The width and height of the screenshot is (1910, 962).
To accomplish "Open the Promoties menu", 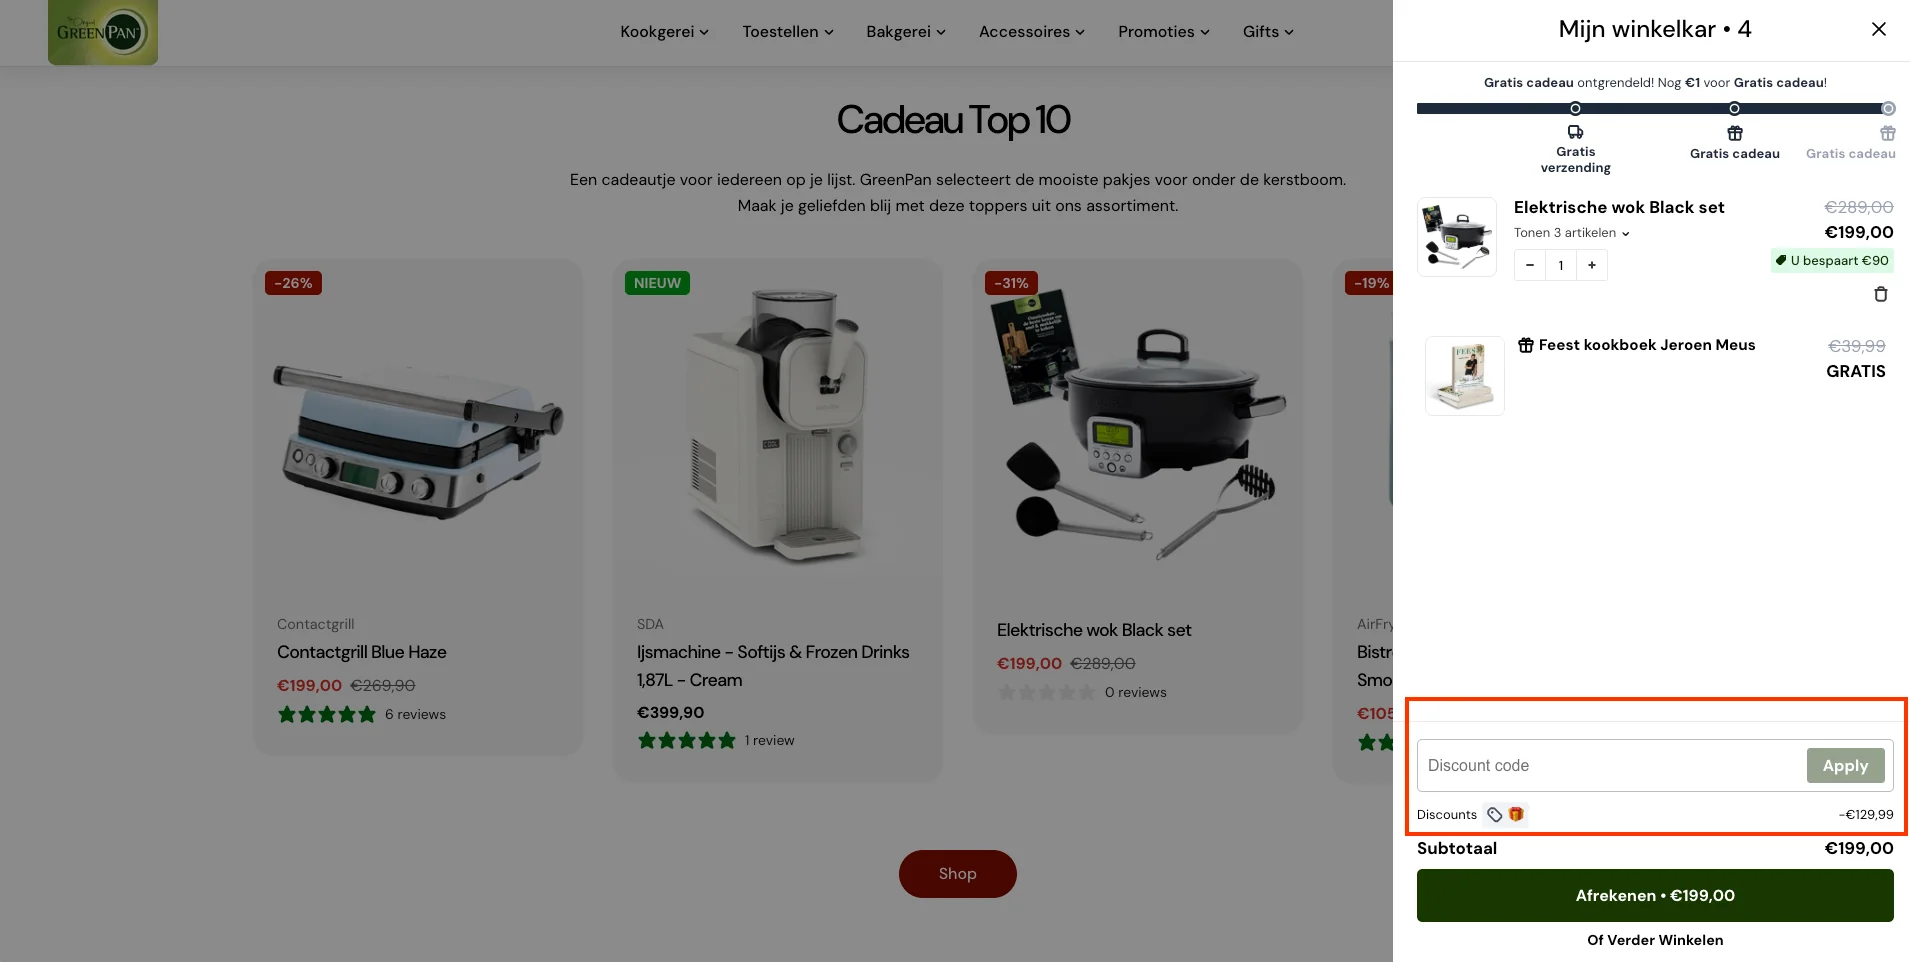I will 1164,32.
